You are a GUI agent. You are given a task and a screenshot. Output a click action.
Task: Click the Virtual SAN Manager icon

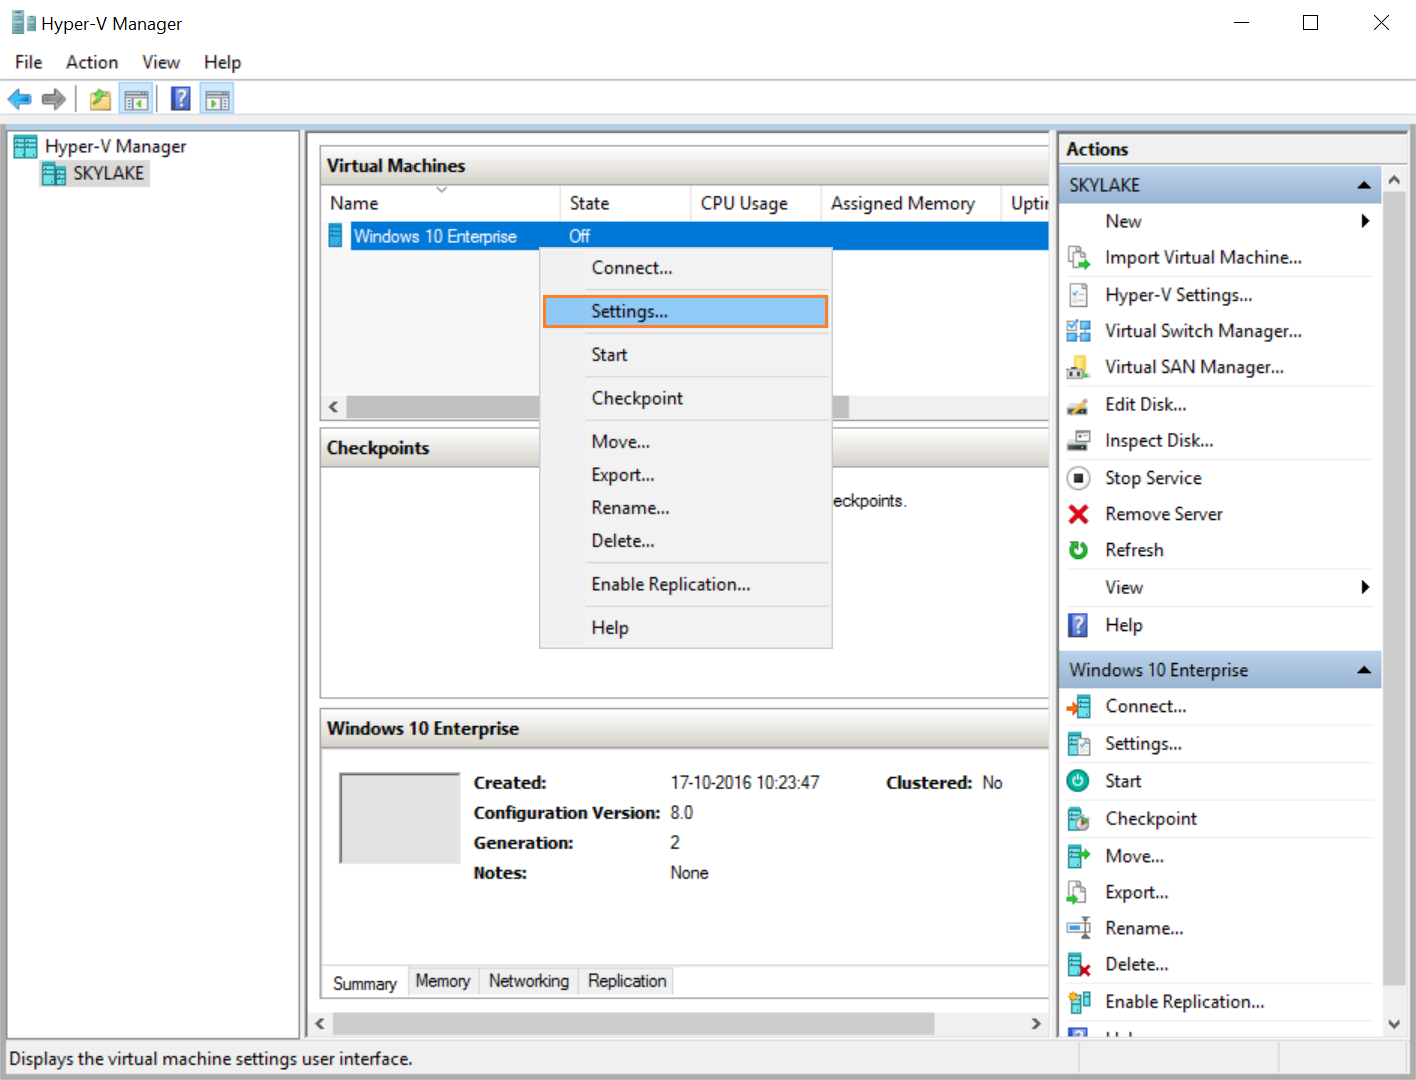(x=1079, y=367)
